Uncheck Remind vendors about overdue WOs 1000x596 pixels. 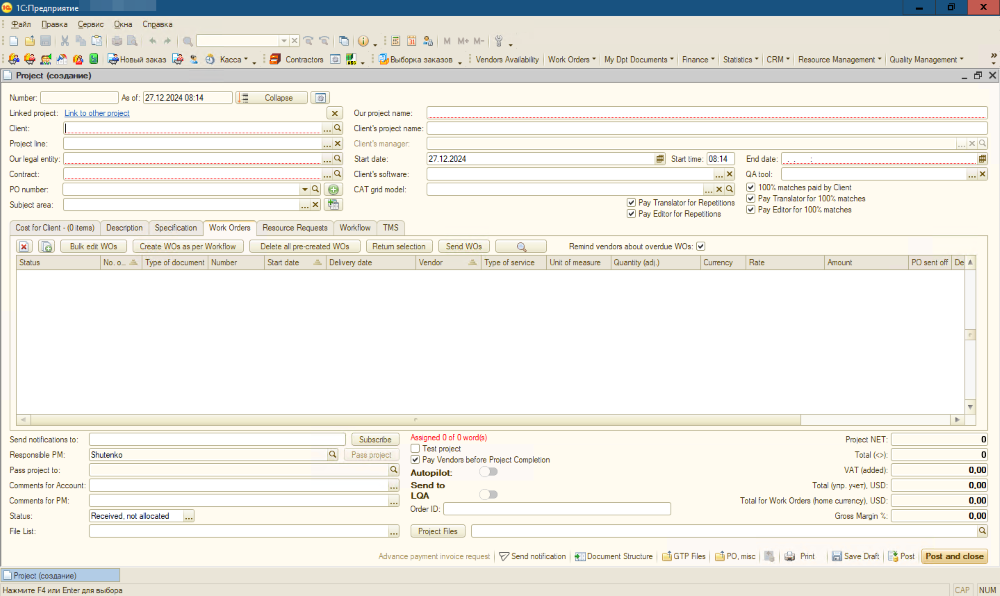(701, 246)
